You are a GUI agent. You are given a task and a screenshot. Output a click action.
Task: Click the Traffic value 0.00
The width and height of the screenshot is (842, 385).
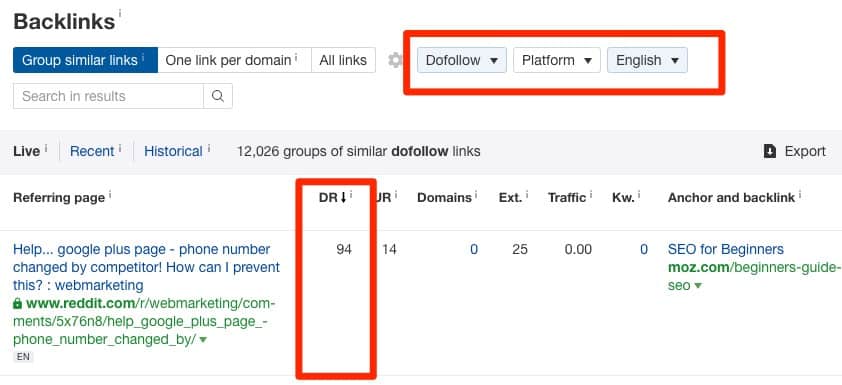[578, 249]
